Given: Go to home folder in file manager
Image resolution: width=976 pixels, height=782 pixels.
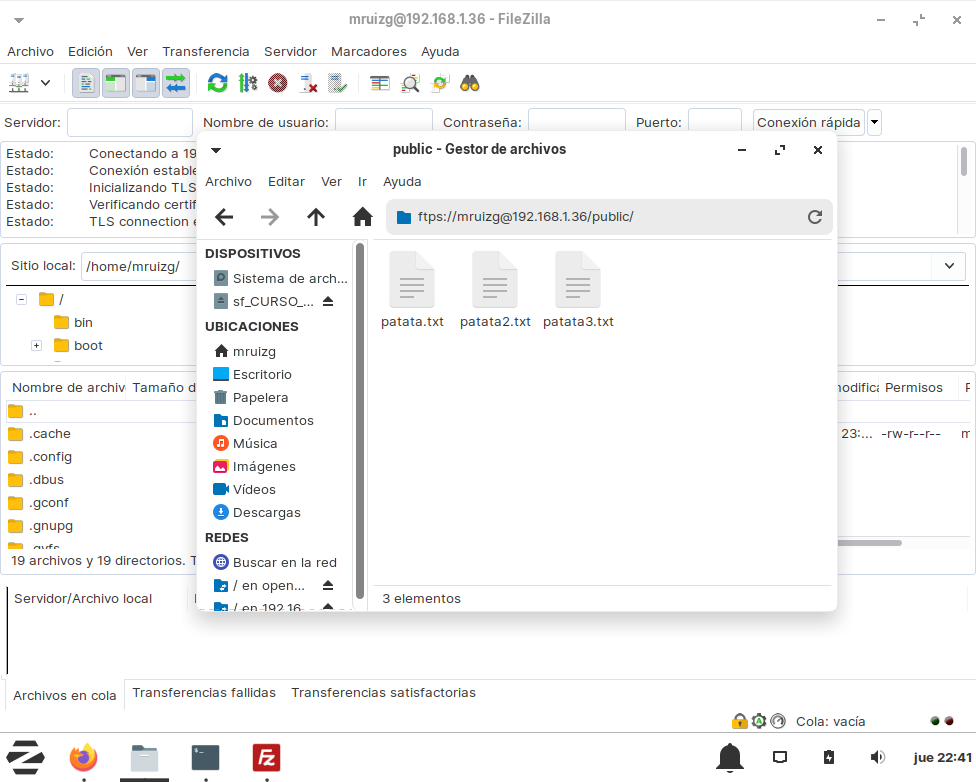Looking at the screenshot, I should (x=362, y=217).
